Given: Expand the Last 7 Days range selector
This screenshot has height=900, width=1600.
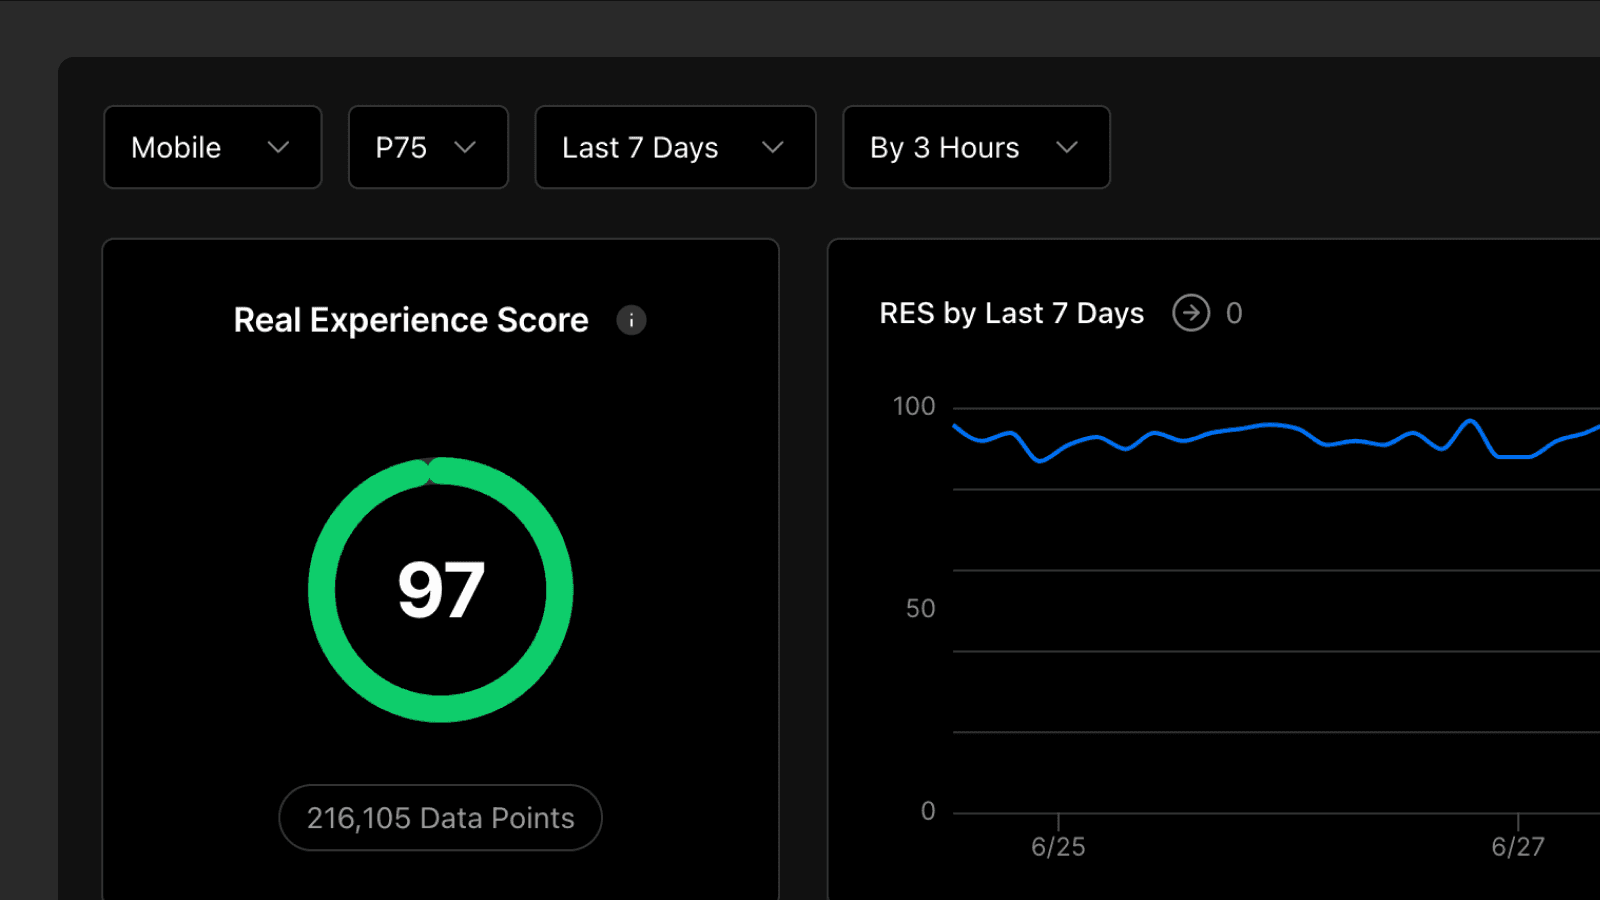Looking at the screenshot, I should pos(675,147).
